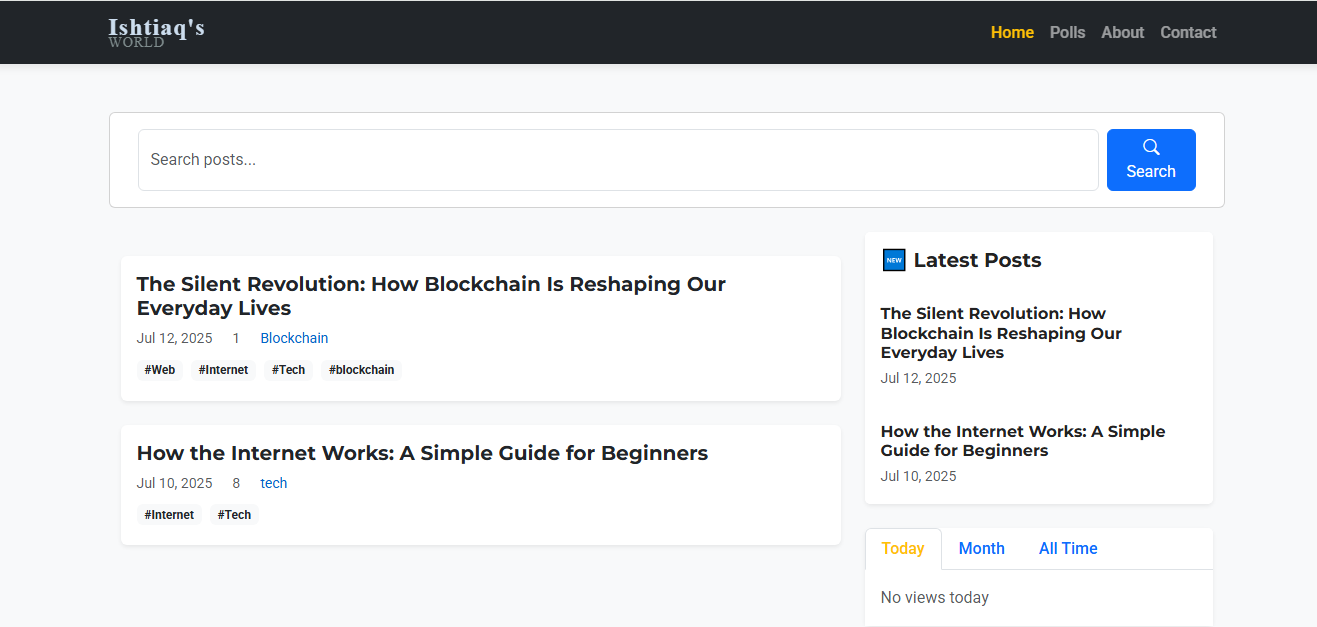Open the About page in the navbar
This screenshot has width=1317, height=627.
(x=1122, y=32)
